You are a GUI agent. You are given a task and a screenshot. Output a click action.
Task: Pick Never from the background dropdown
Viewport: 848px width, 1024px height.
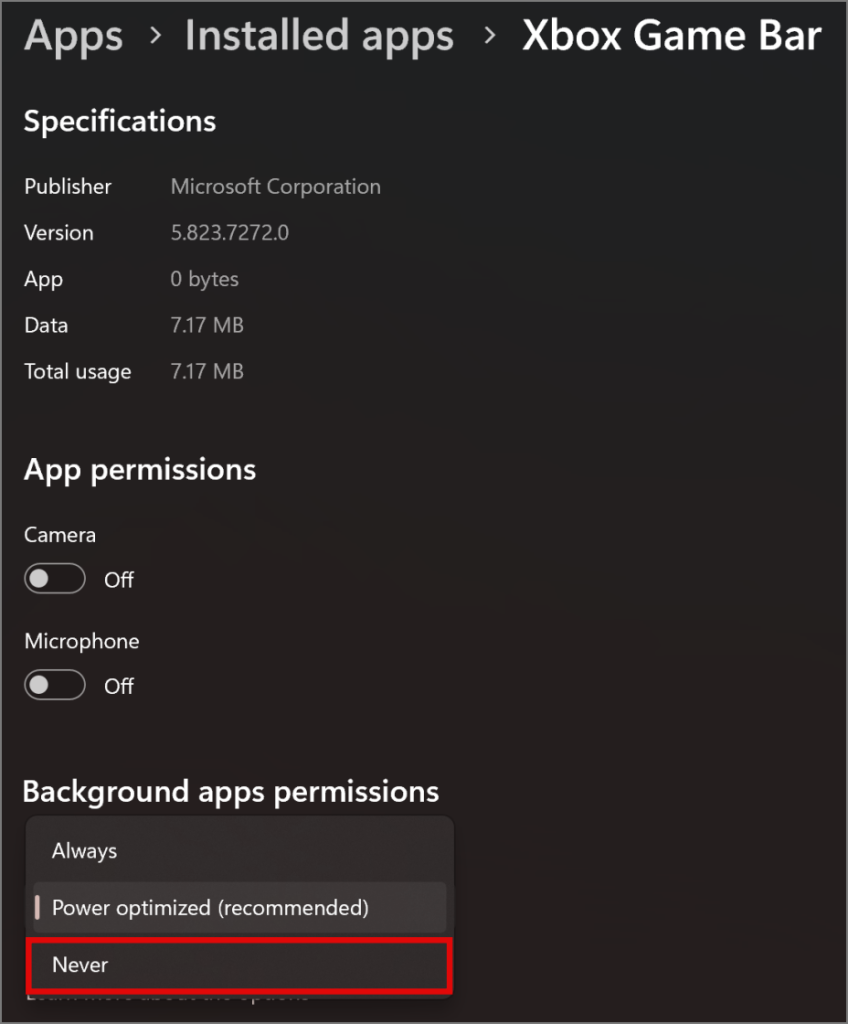pyautogui.click(x=80, y=965)
